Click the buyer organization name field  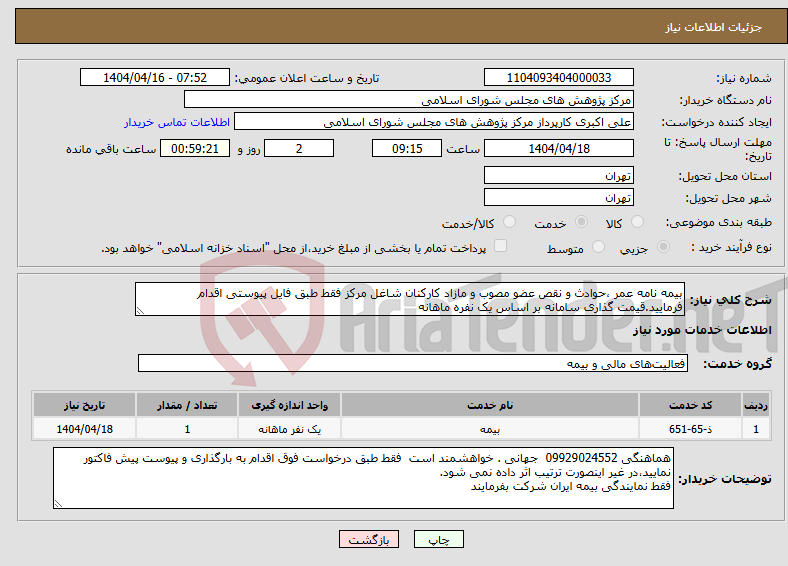409,100
